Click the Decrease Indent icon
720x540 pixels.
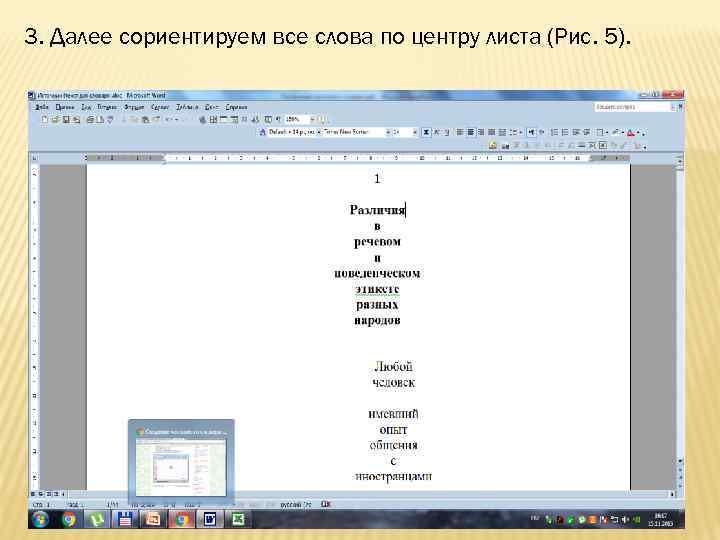575,132
